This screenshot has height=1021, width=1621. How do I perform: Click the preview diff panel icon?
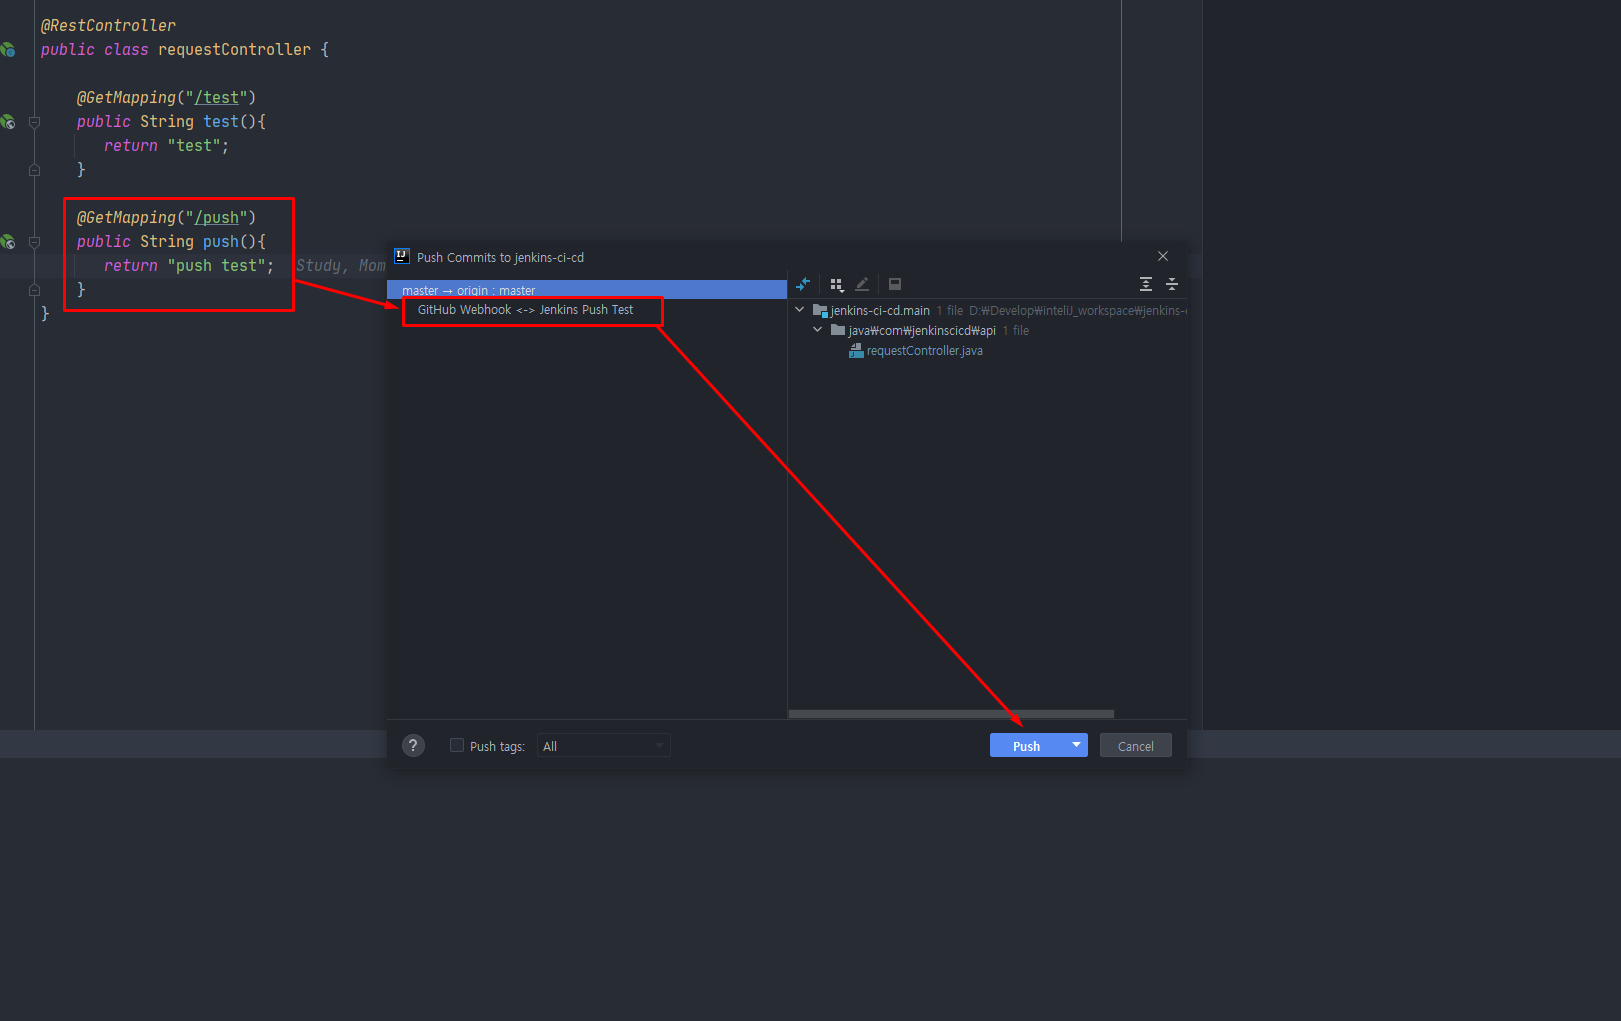895,284
